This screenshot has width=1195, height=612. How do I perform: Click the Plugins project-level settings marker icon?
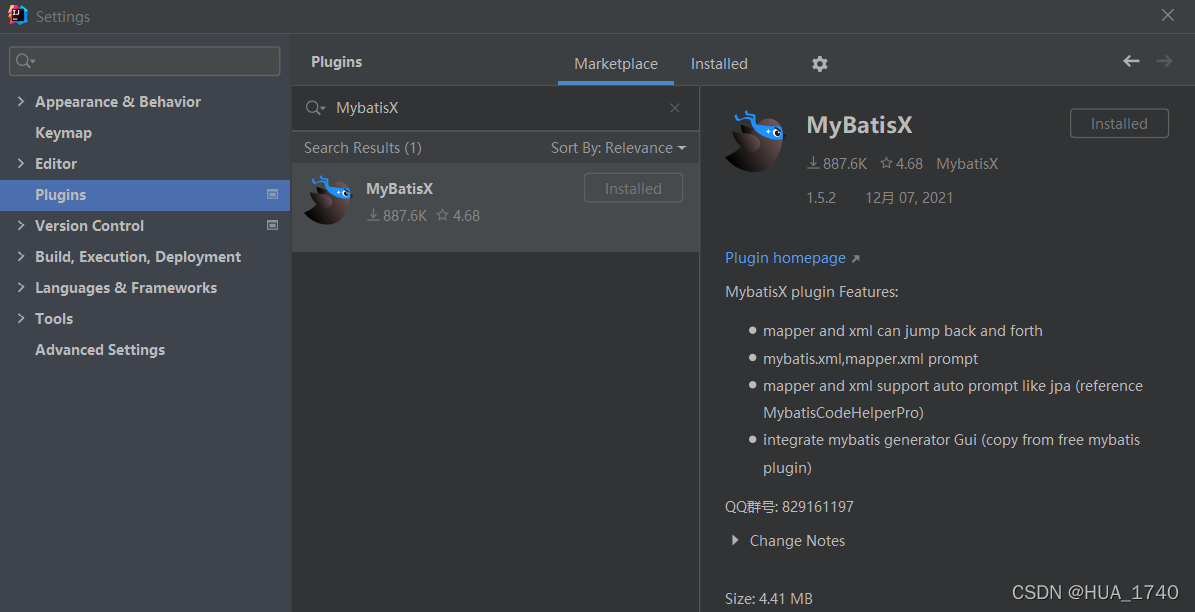272,195
